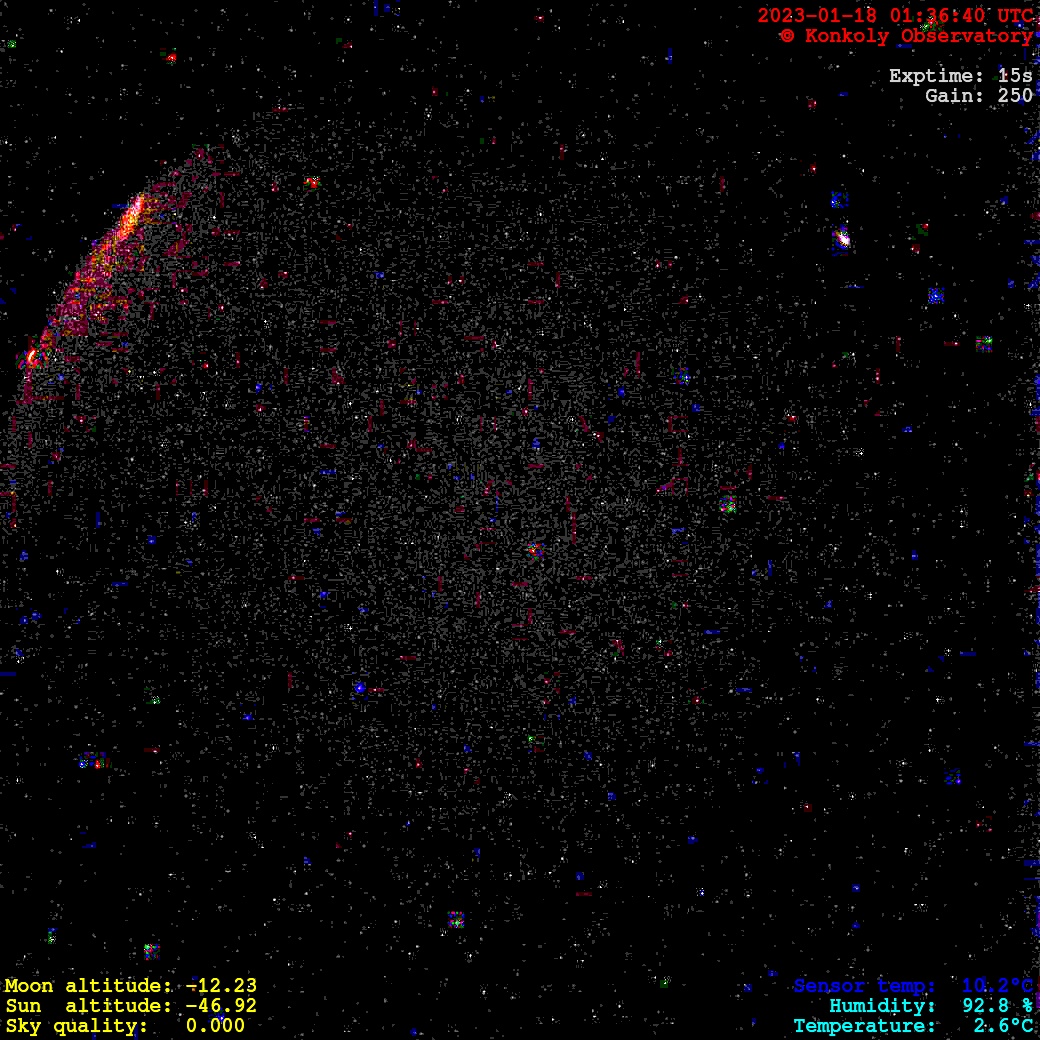This screenshot has width=1040, height=1040.
Task: Click the UTC timestamp 2023-01-18 01:36:40
Action: click(895, 16)
